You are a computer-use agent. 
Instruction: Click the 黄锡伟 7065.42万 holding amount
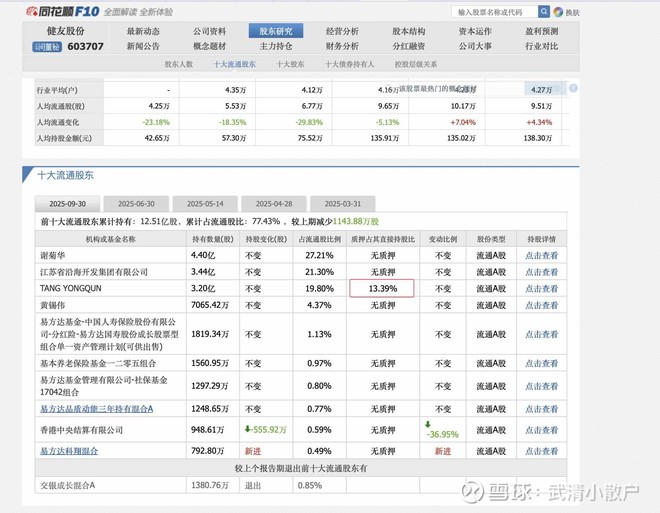point(210,305)
